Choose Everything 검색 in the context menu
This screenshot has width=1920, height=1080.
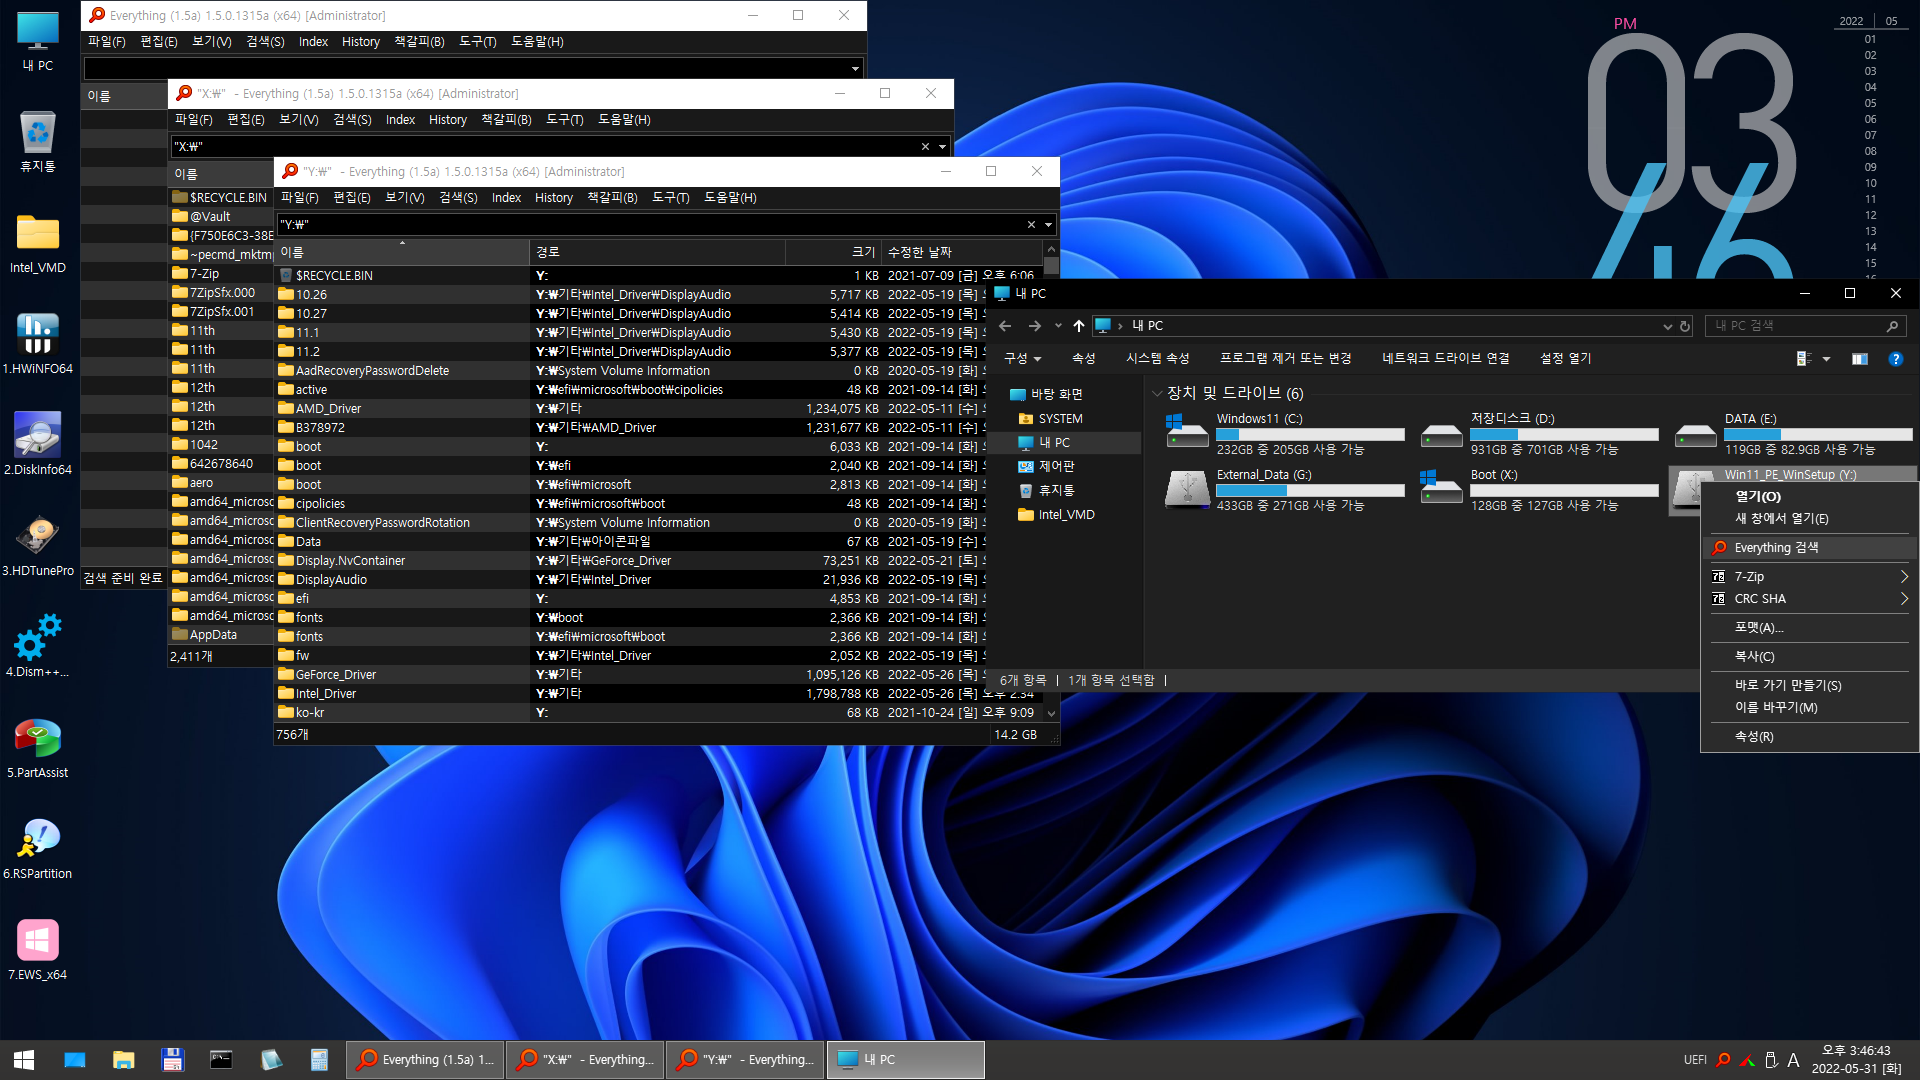pos(1810,548)
